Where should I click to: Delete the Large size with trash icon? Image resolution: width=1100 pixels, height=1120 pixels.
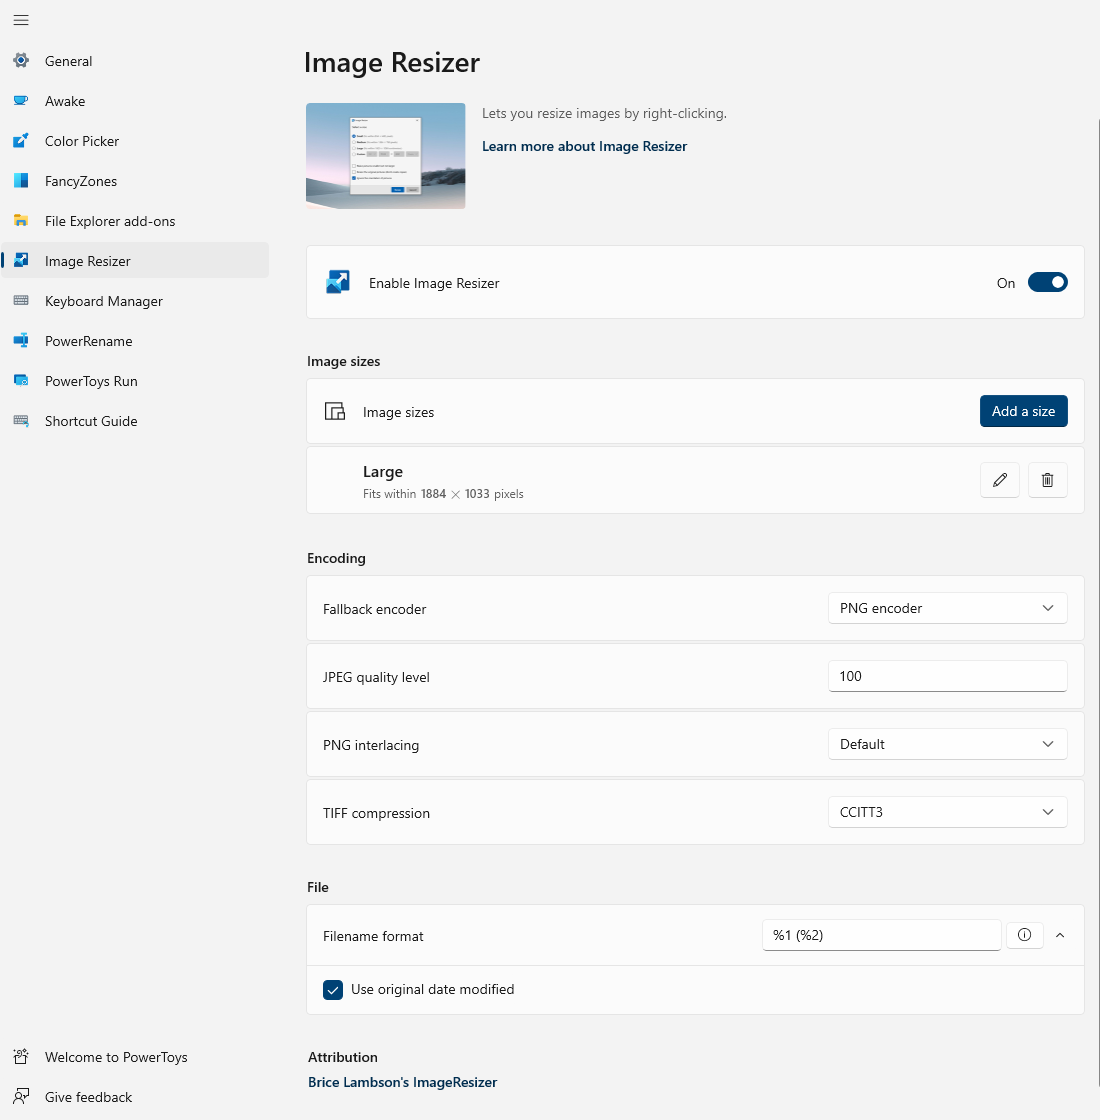click(x=1047, y=480)
